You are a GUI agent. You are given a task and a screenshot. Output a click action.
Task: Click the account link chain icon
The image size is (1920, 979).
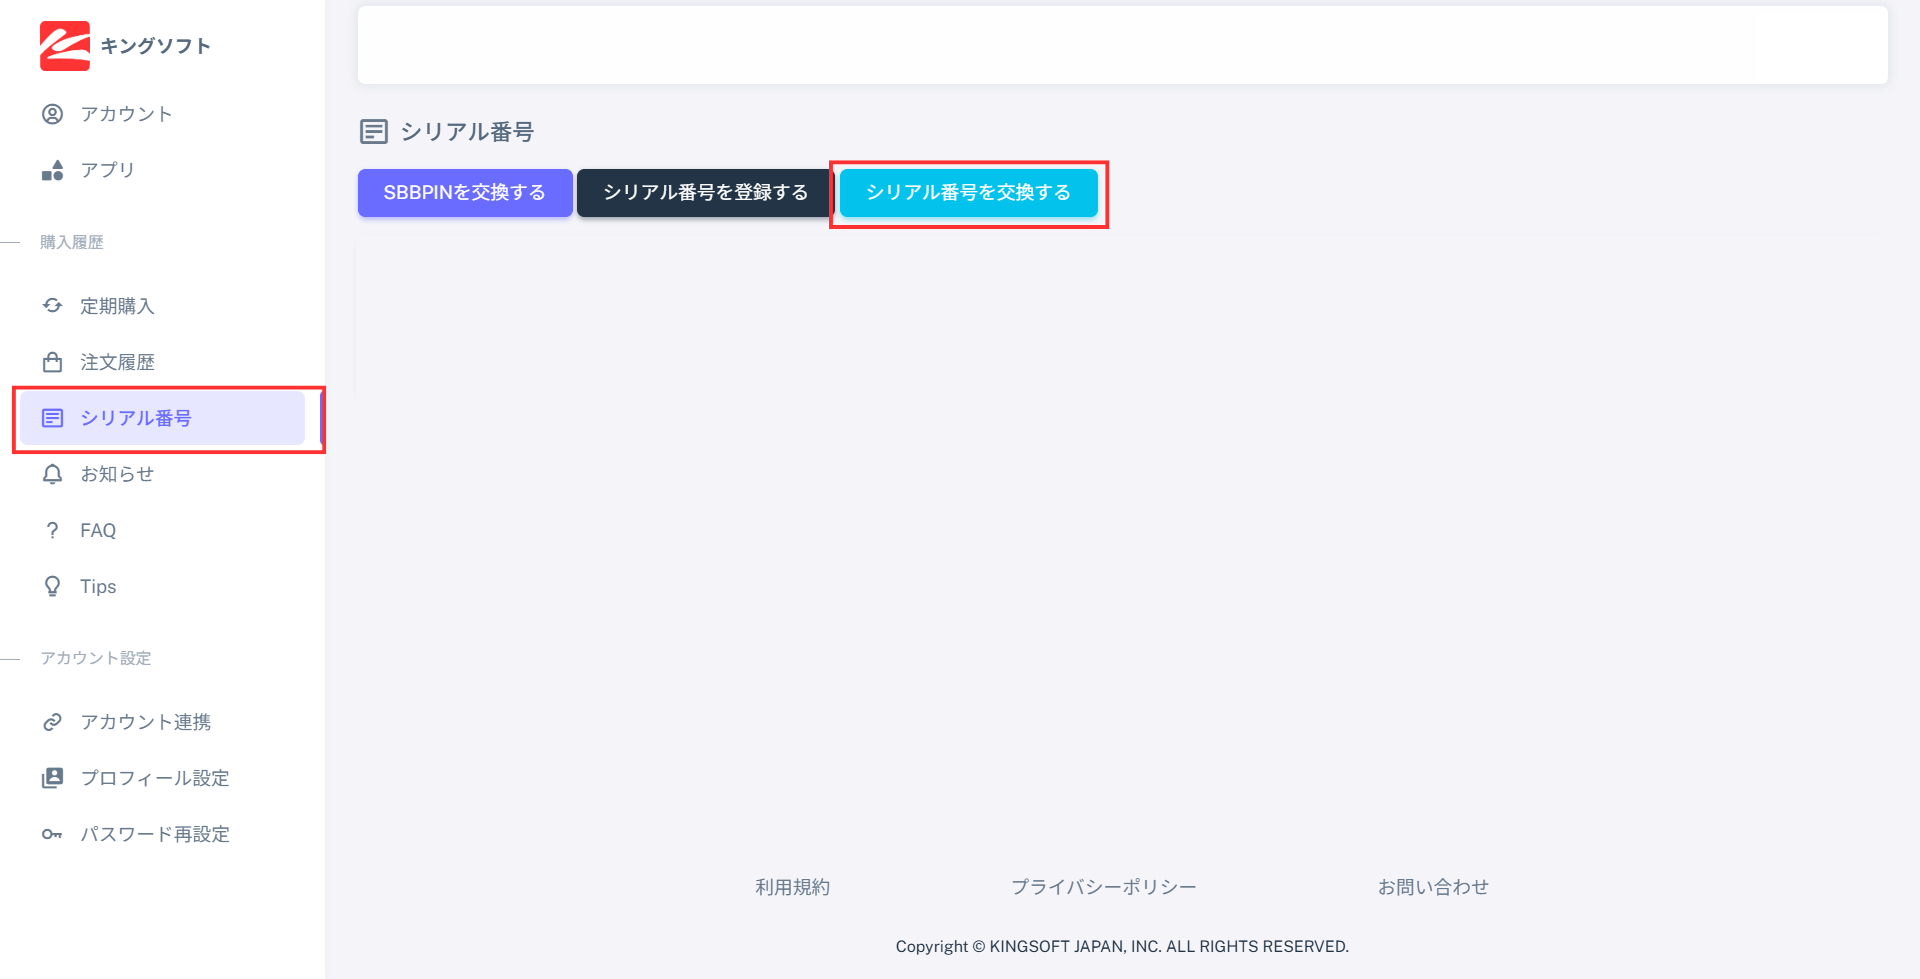[52, 722]
